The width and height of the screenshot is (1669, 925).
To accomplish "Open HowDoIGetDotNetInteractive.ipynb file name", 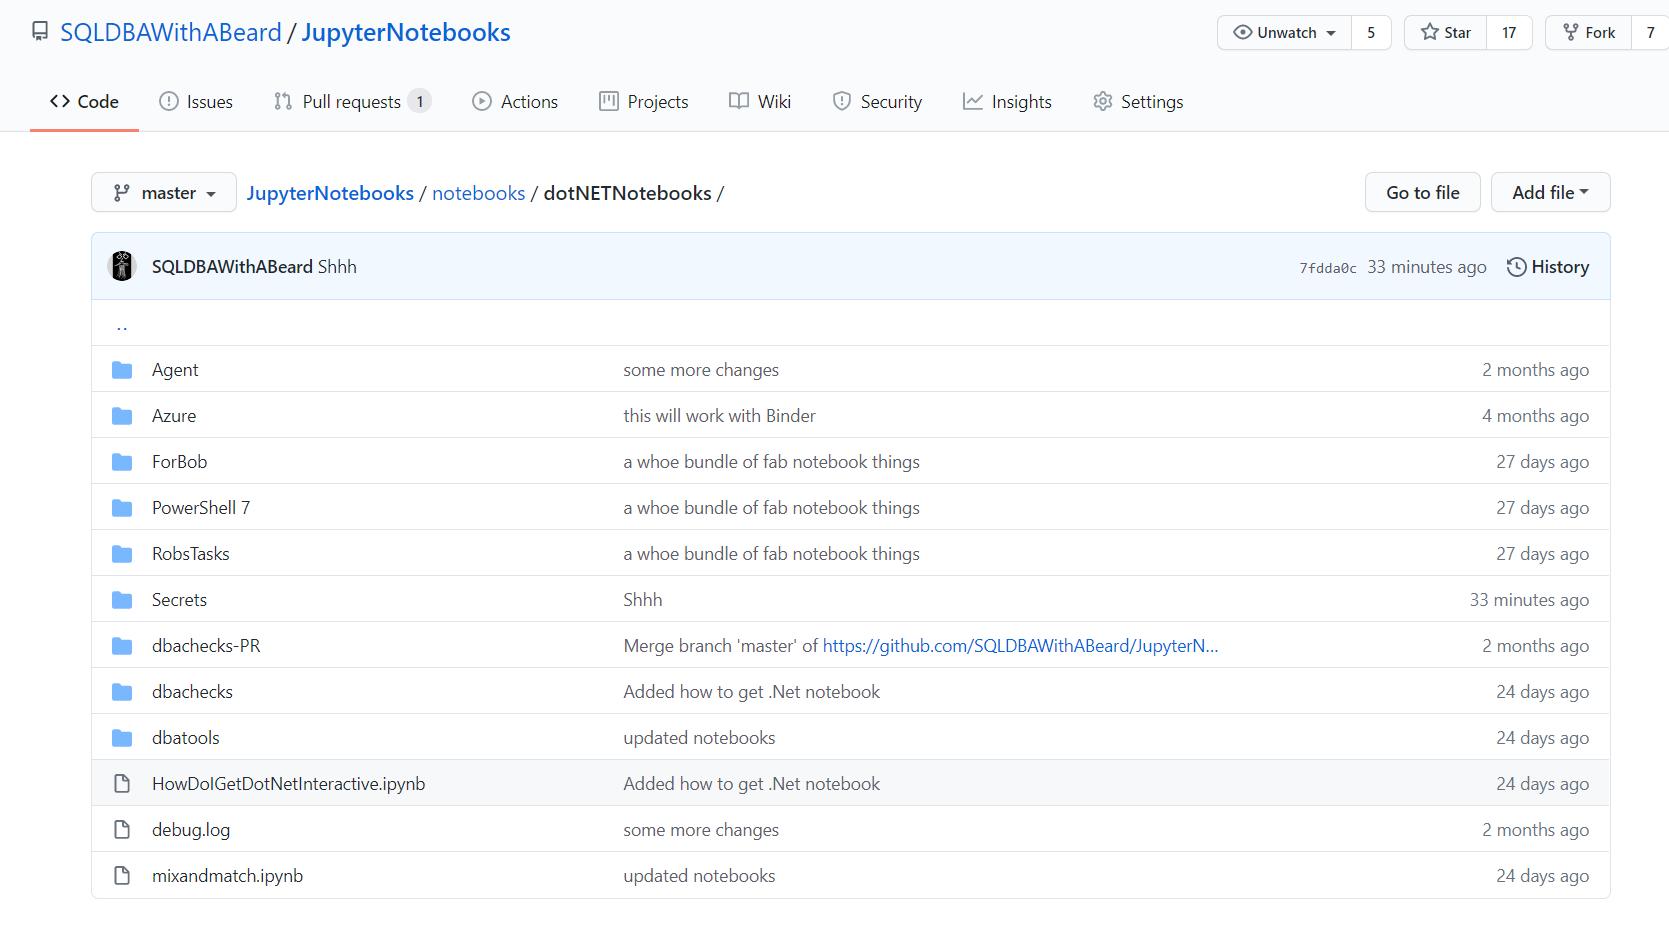I will [289, 784].
